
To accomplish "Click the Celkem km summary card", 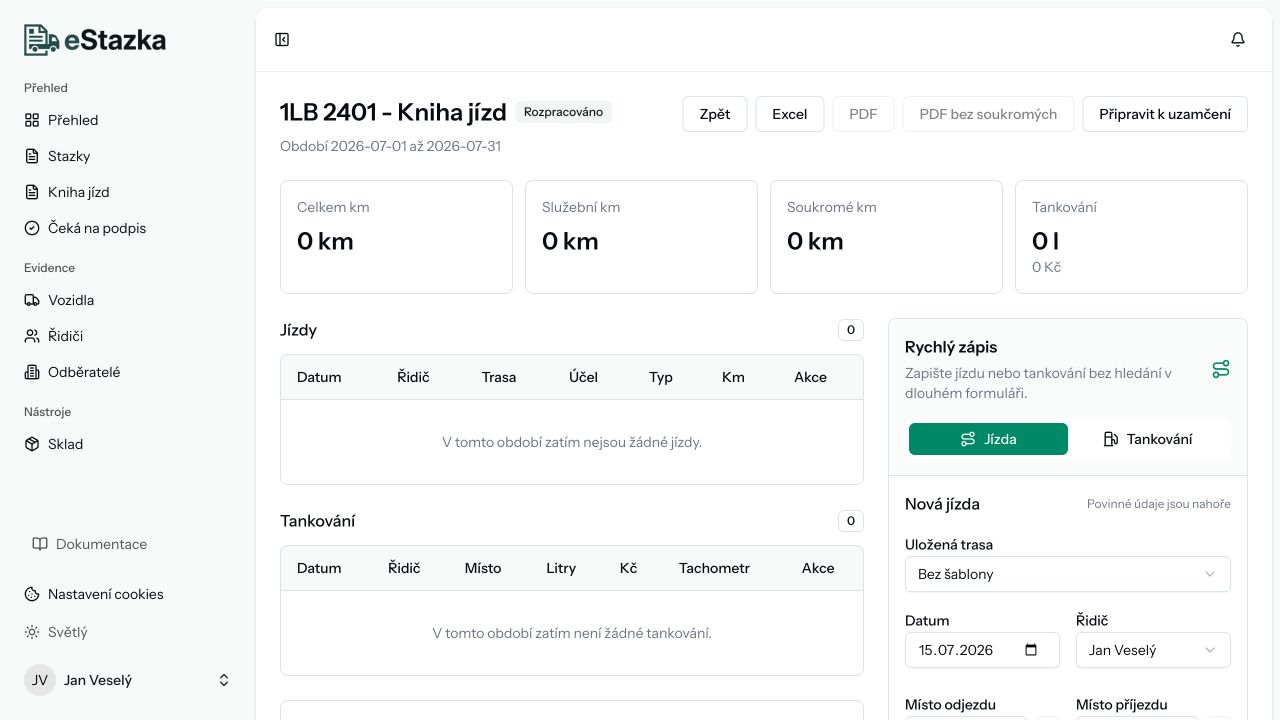I will tap(396, 237).
